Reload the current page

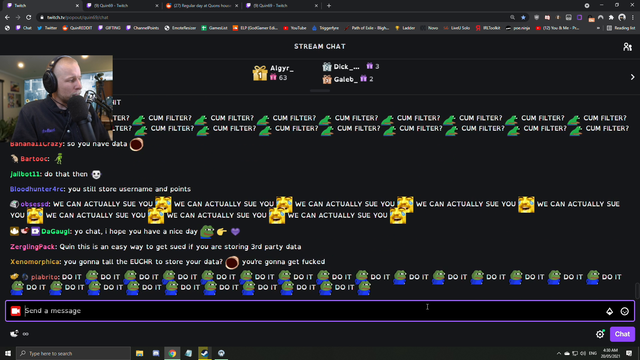(29, 18)
